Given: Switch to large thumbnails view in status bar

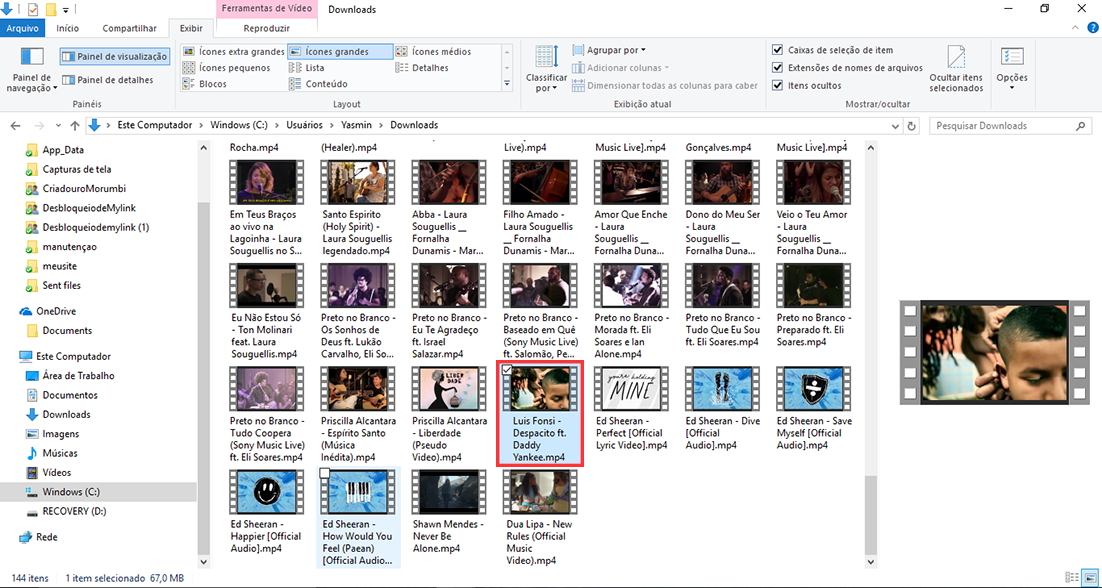Looking at the screenshot, I should click(1090, 577).
